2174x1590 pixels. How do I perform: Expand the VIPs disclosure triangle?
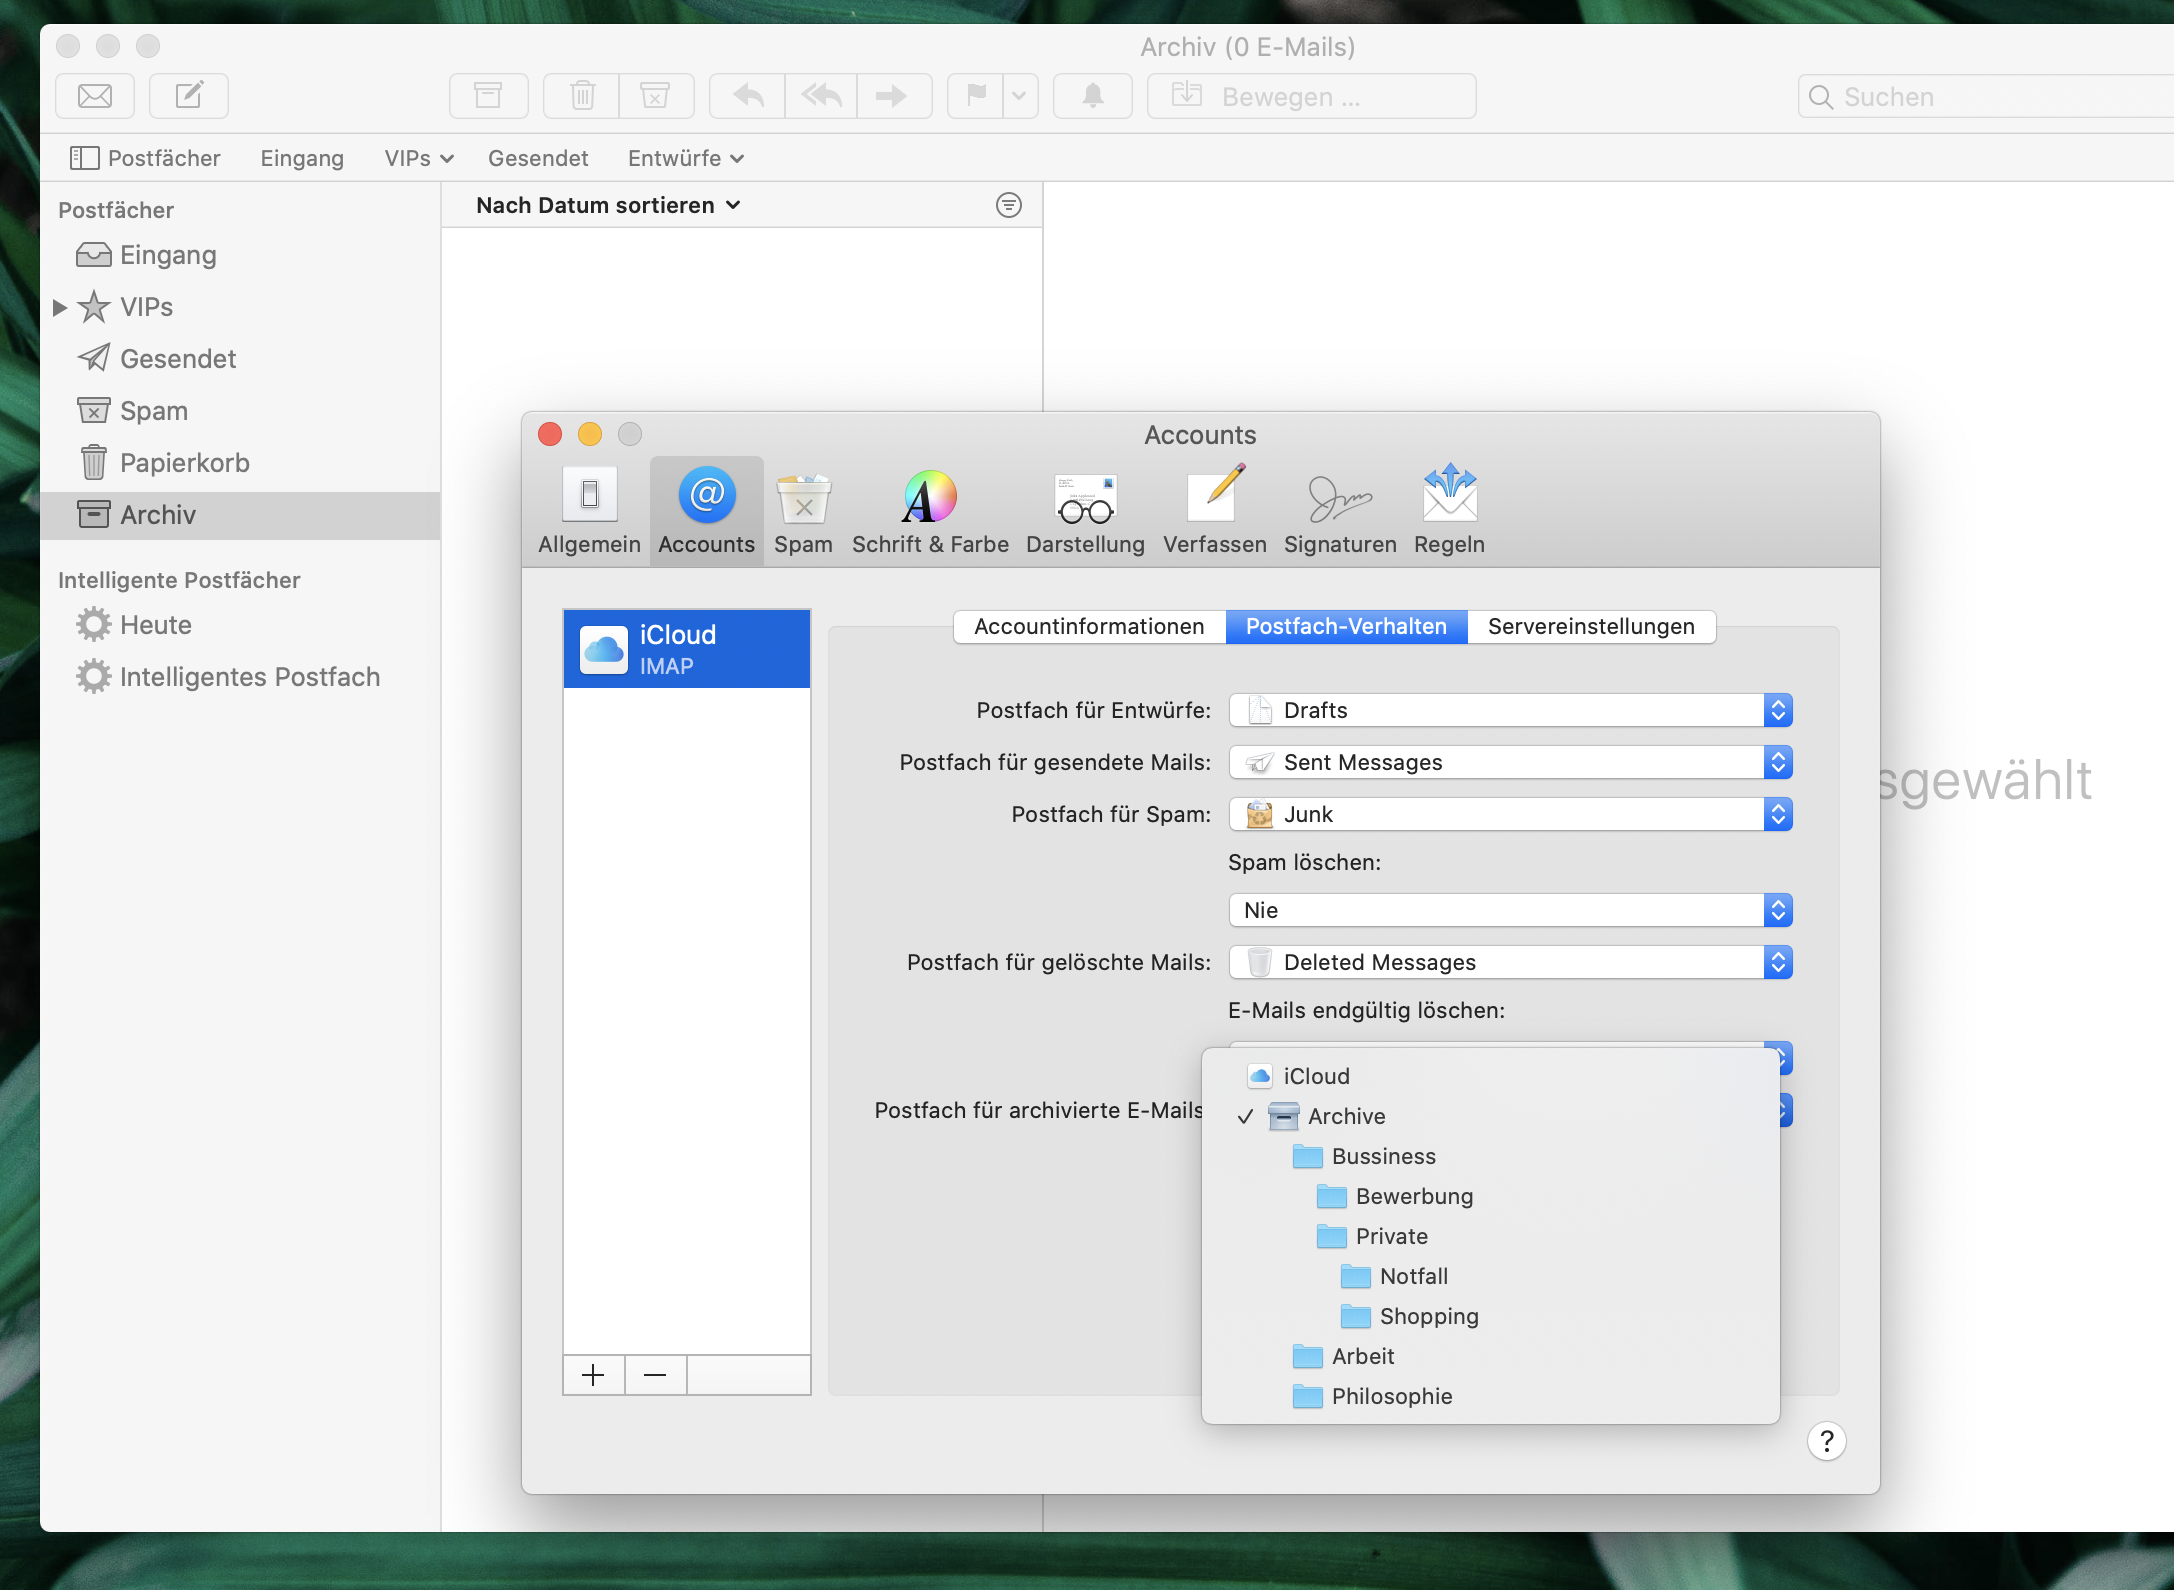(x=60, y=307)
